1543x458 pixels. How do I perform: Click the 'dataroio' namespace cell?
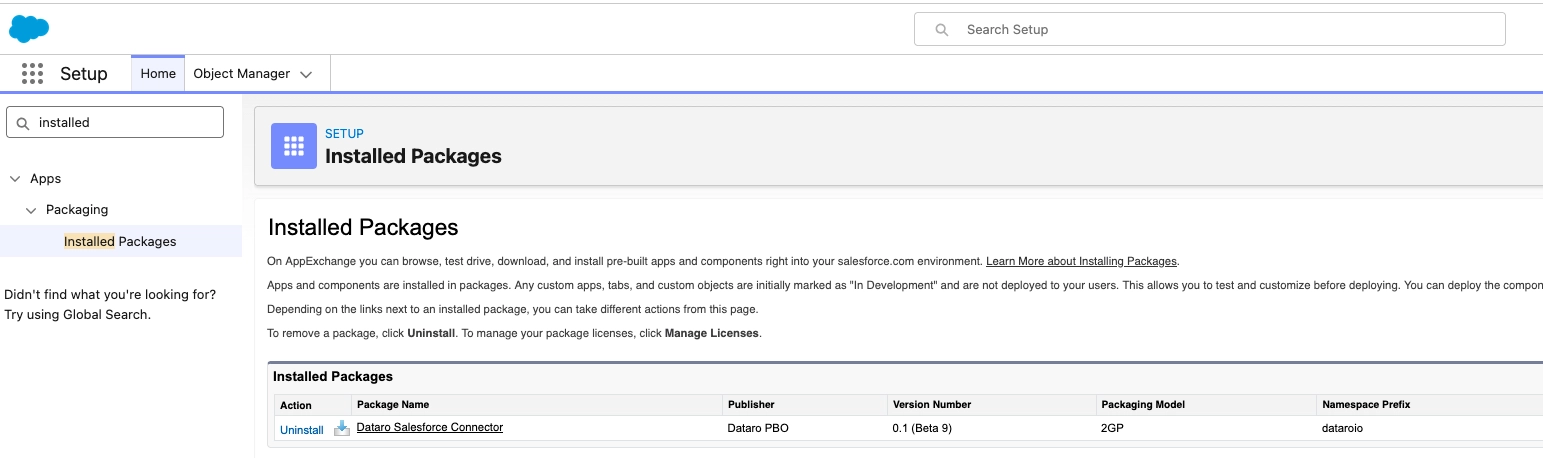click(x=1342, y=428)
